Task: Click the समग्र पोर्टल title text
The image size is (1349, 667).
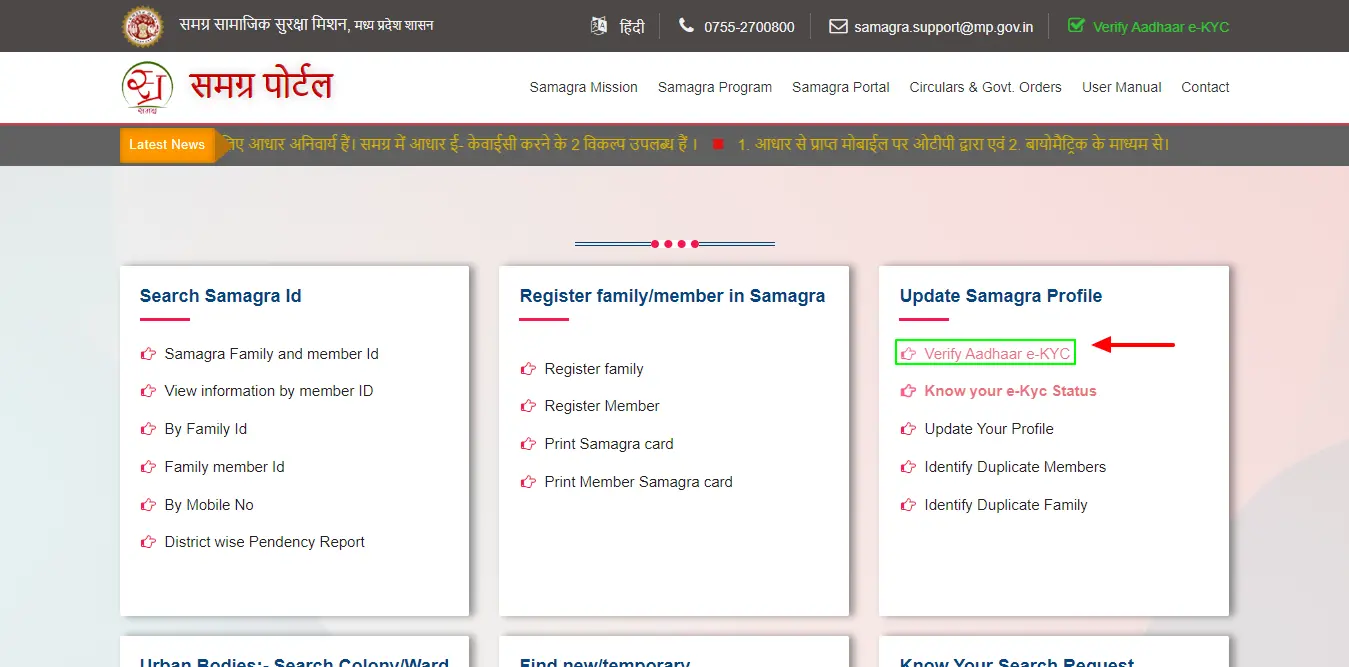Action: [261, 86]
